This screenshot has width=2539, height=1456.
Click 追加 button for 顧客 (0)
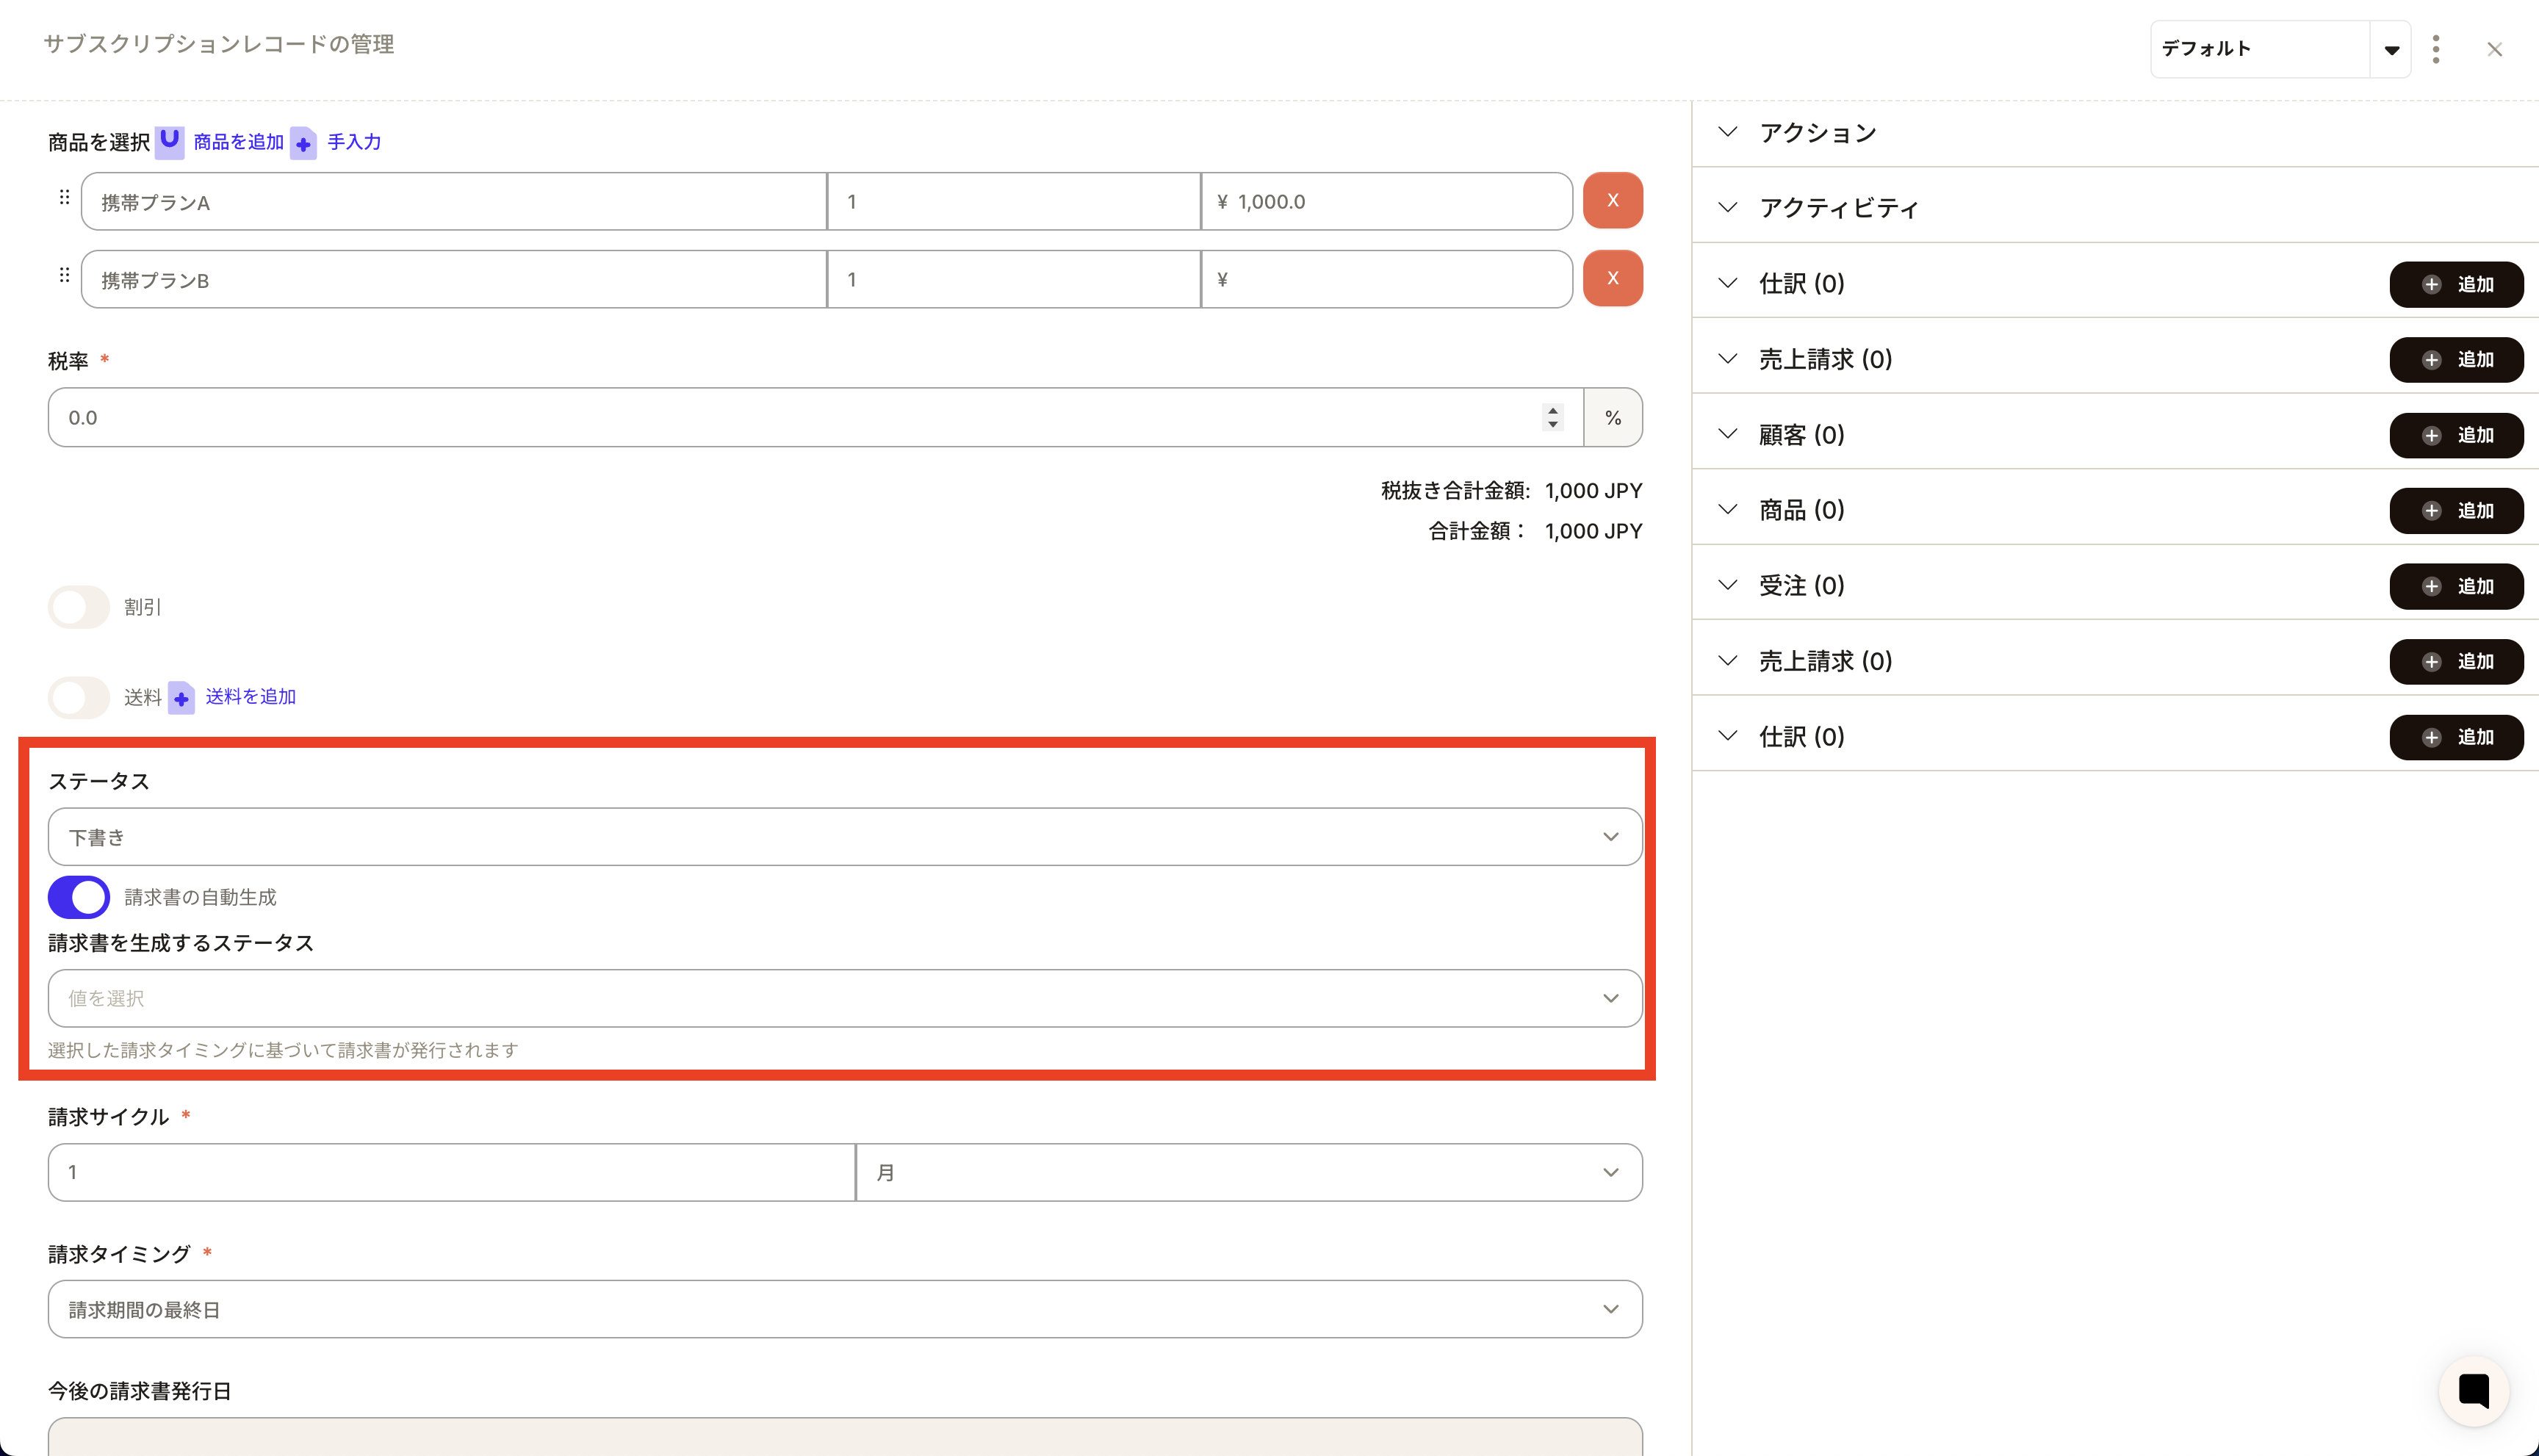coord(2456,435)
